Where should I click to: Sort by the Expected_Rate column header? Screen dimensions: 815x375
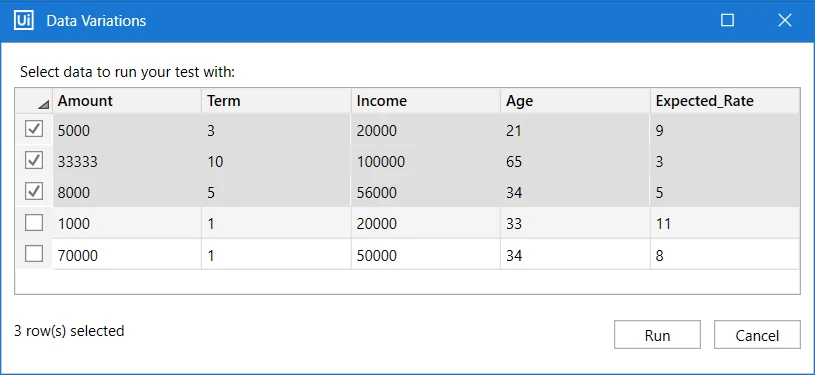click(x=725, y=101)
